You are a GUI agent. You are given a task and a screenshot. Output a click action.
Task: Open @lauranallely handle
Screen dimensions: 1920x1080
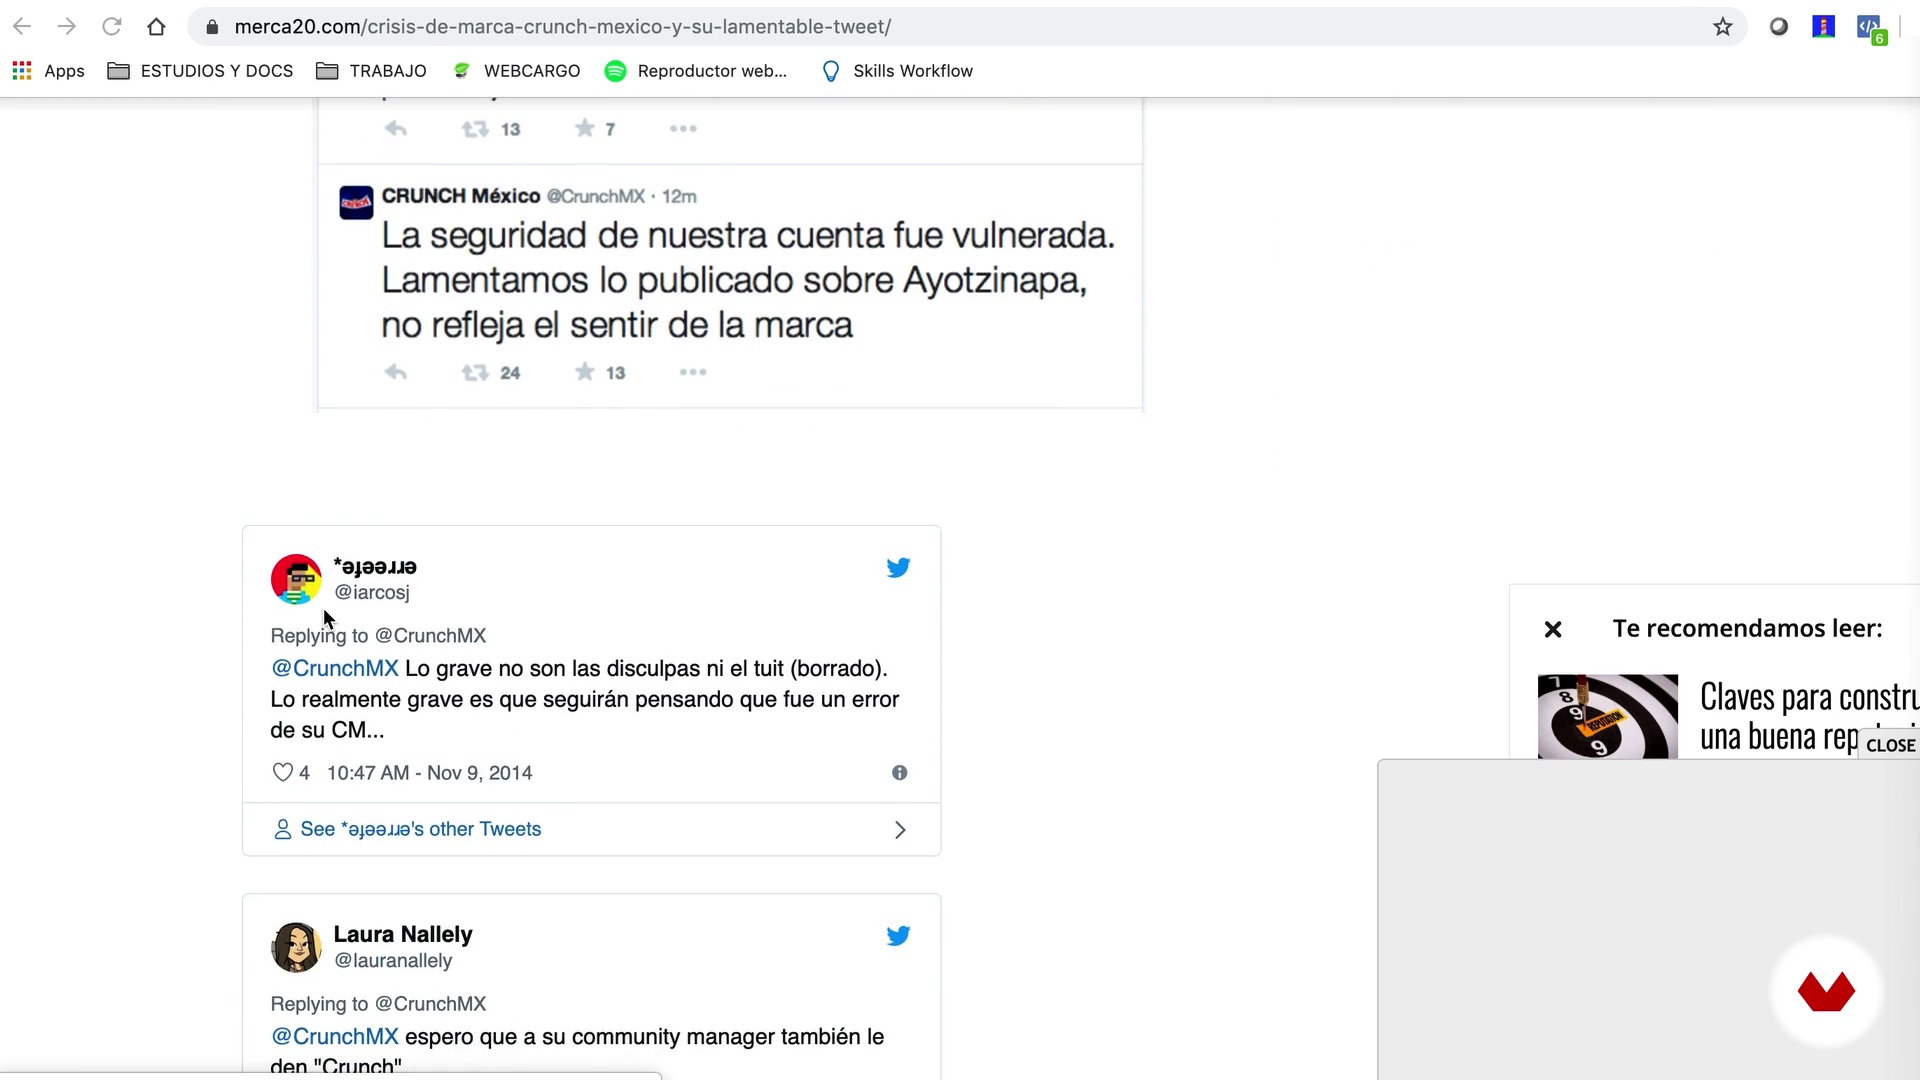point(393,960)
